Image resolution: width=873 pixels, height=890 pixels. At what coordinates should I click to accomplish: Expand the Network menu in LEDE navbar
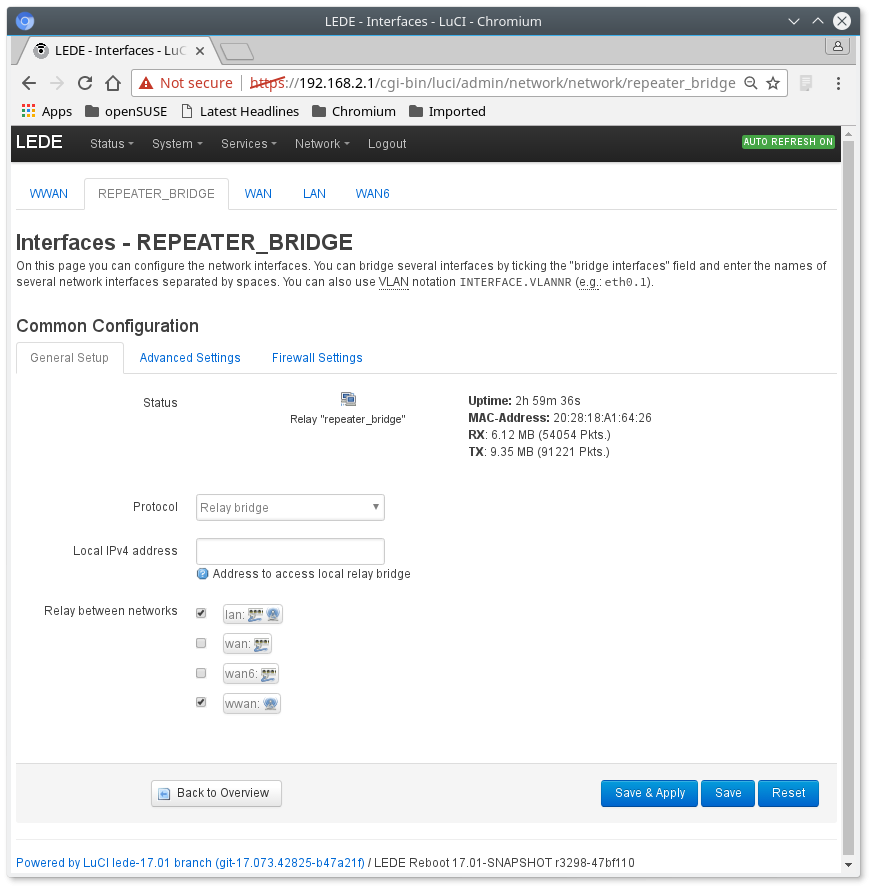(x=321, y=143)
